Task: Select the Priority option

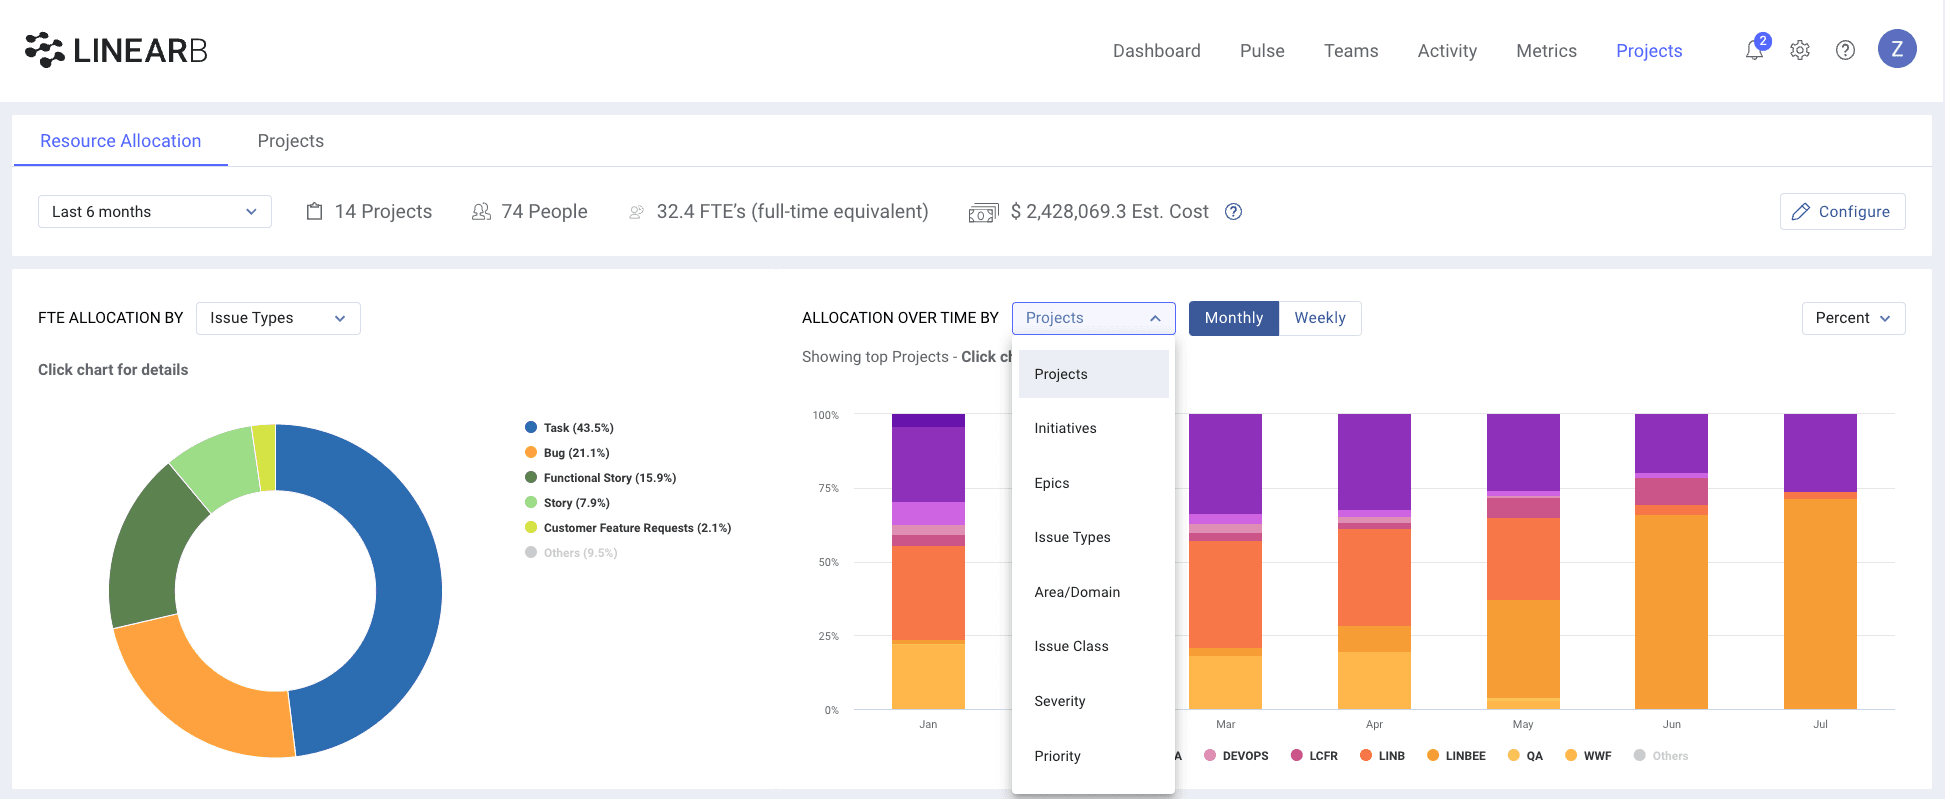Action: (x=1093, y=756)
